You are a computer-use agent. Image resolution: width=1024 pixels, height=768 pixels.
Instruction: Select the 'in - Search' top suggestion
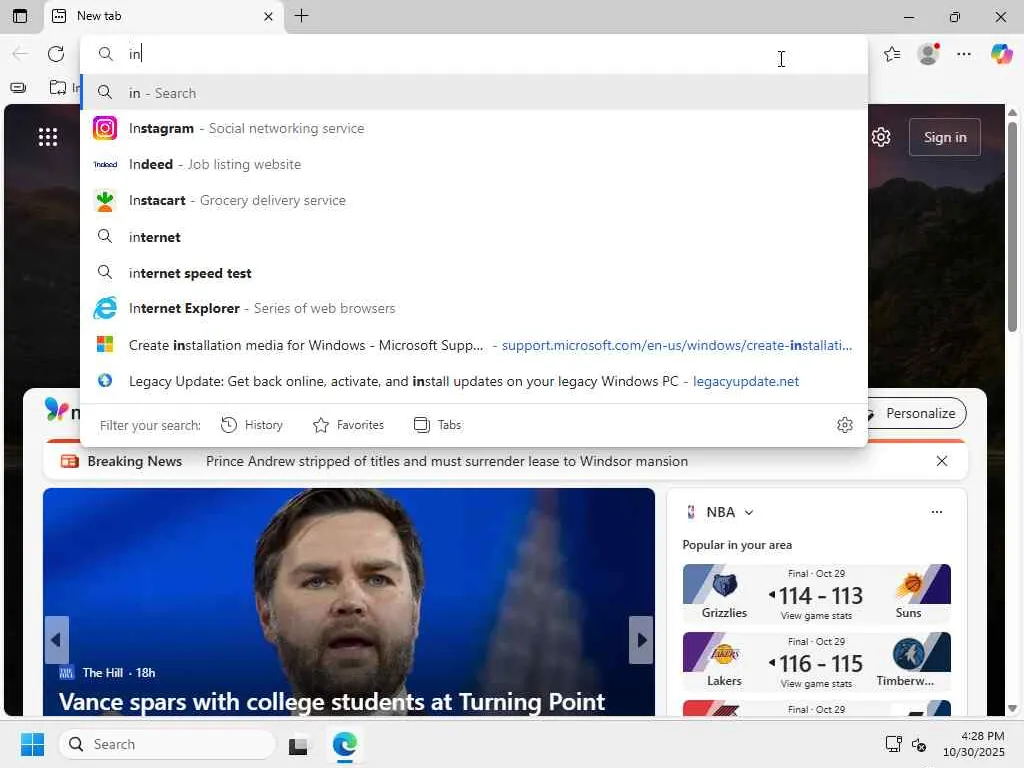click(474, 93)
